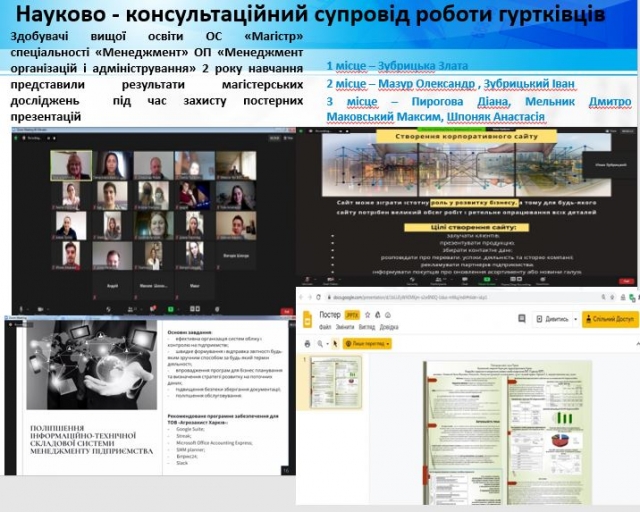This screenshot has width=640, height=512.
Task: Open the Вигляд menu
Action: click(x=367, y=327)
